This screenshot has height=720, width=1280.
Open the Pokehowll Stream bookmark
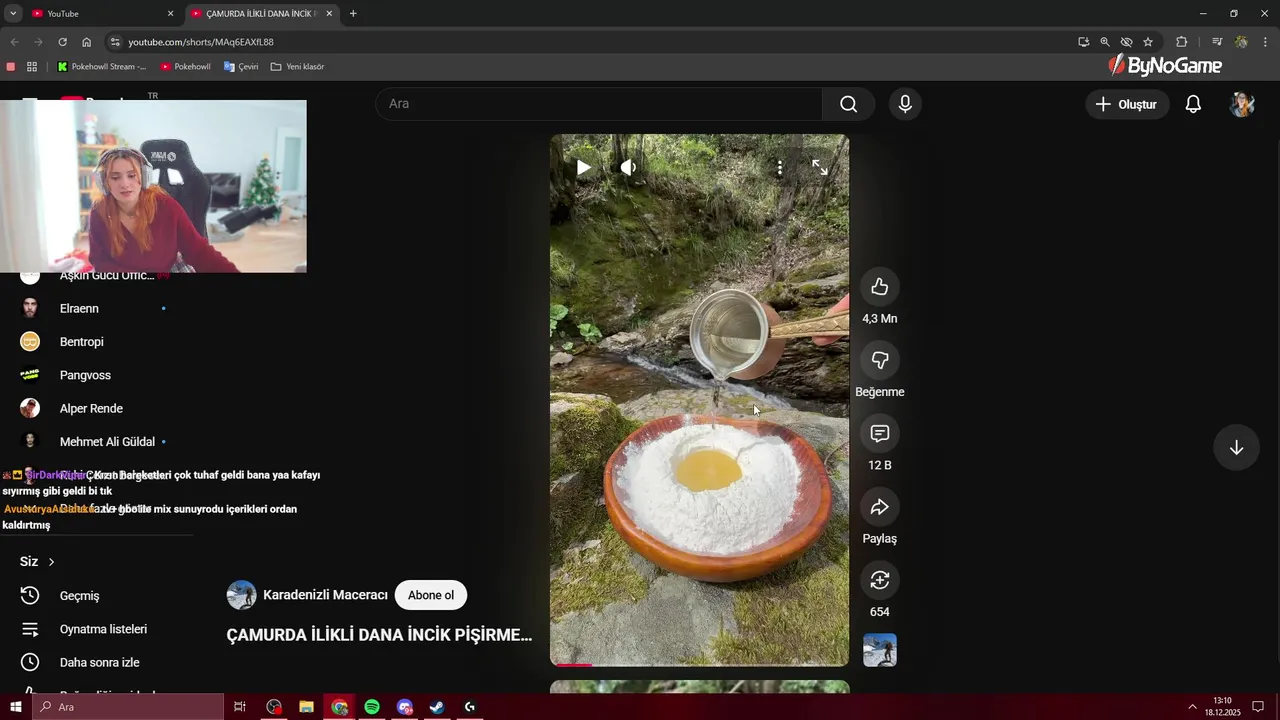click(102, 67)
